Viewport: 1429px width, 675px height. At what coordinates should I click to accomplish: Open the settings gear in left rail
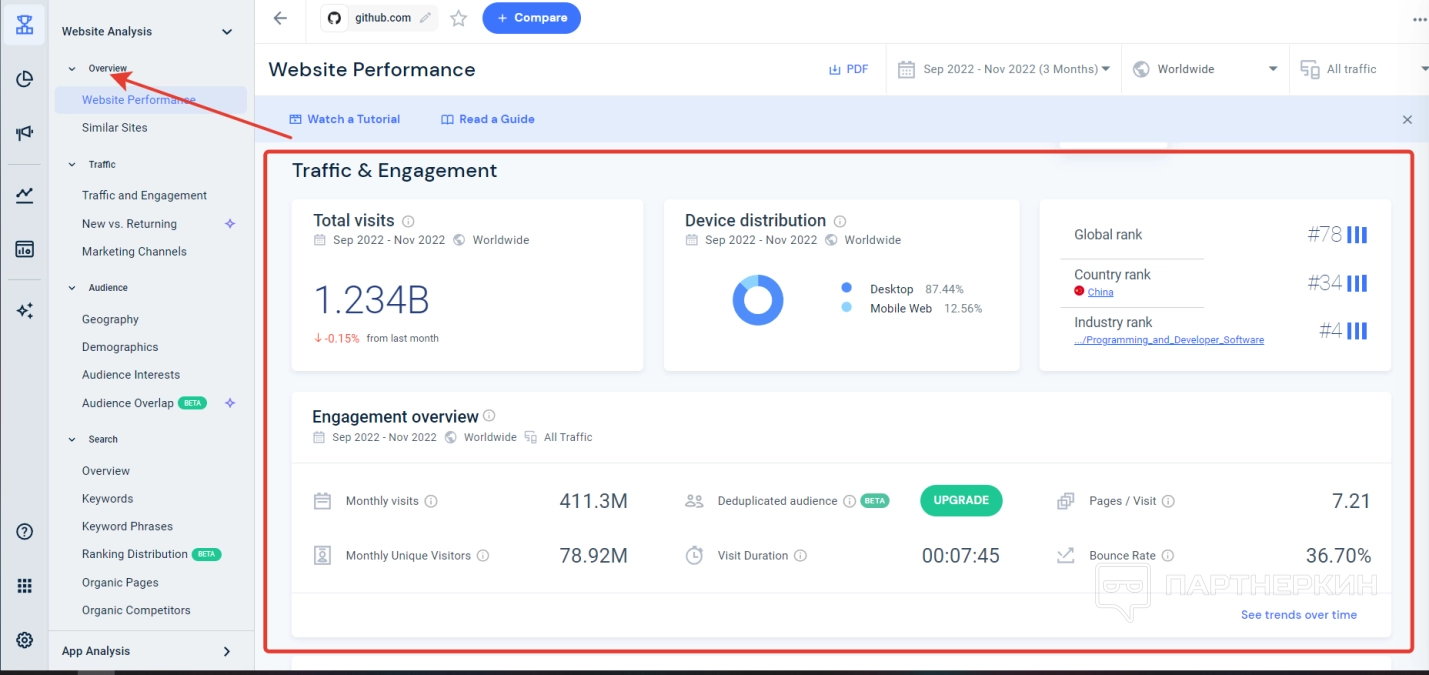point(25,640)
